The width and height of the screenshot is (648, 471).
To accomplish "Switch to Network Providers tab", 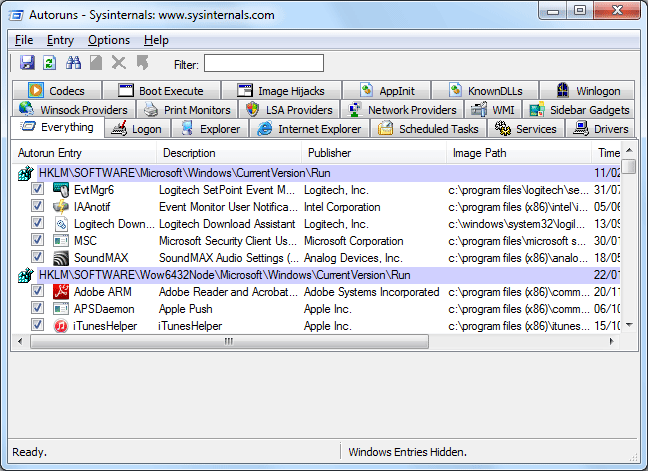I will pos(402,109).
